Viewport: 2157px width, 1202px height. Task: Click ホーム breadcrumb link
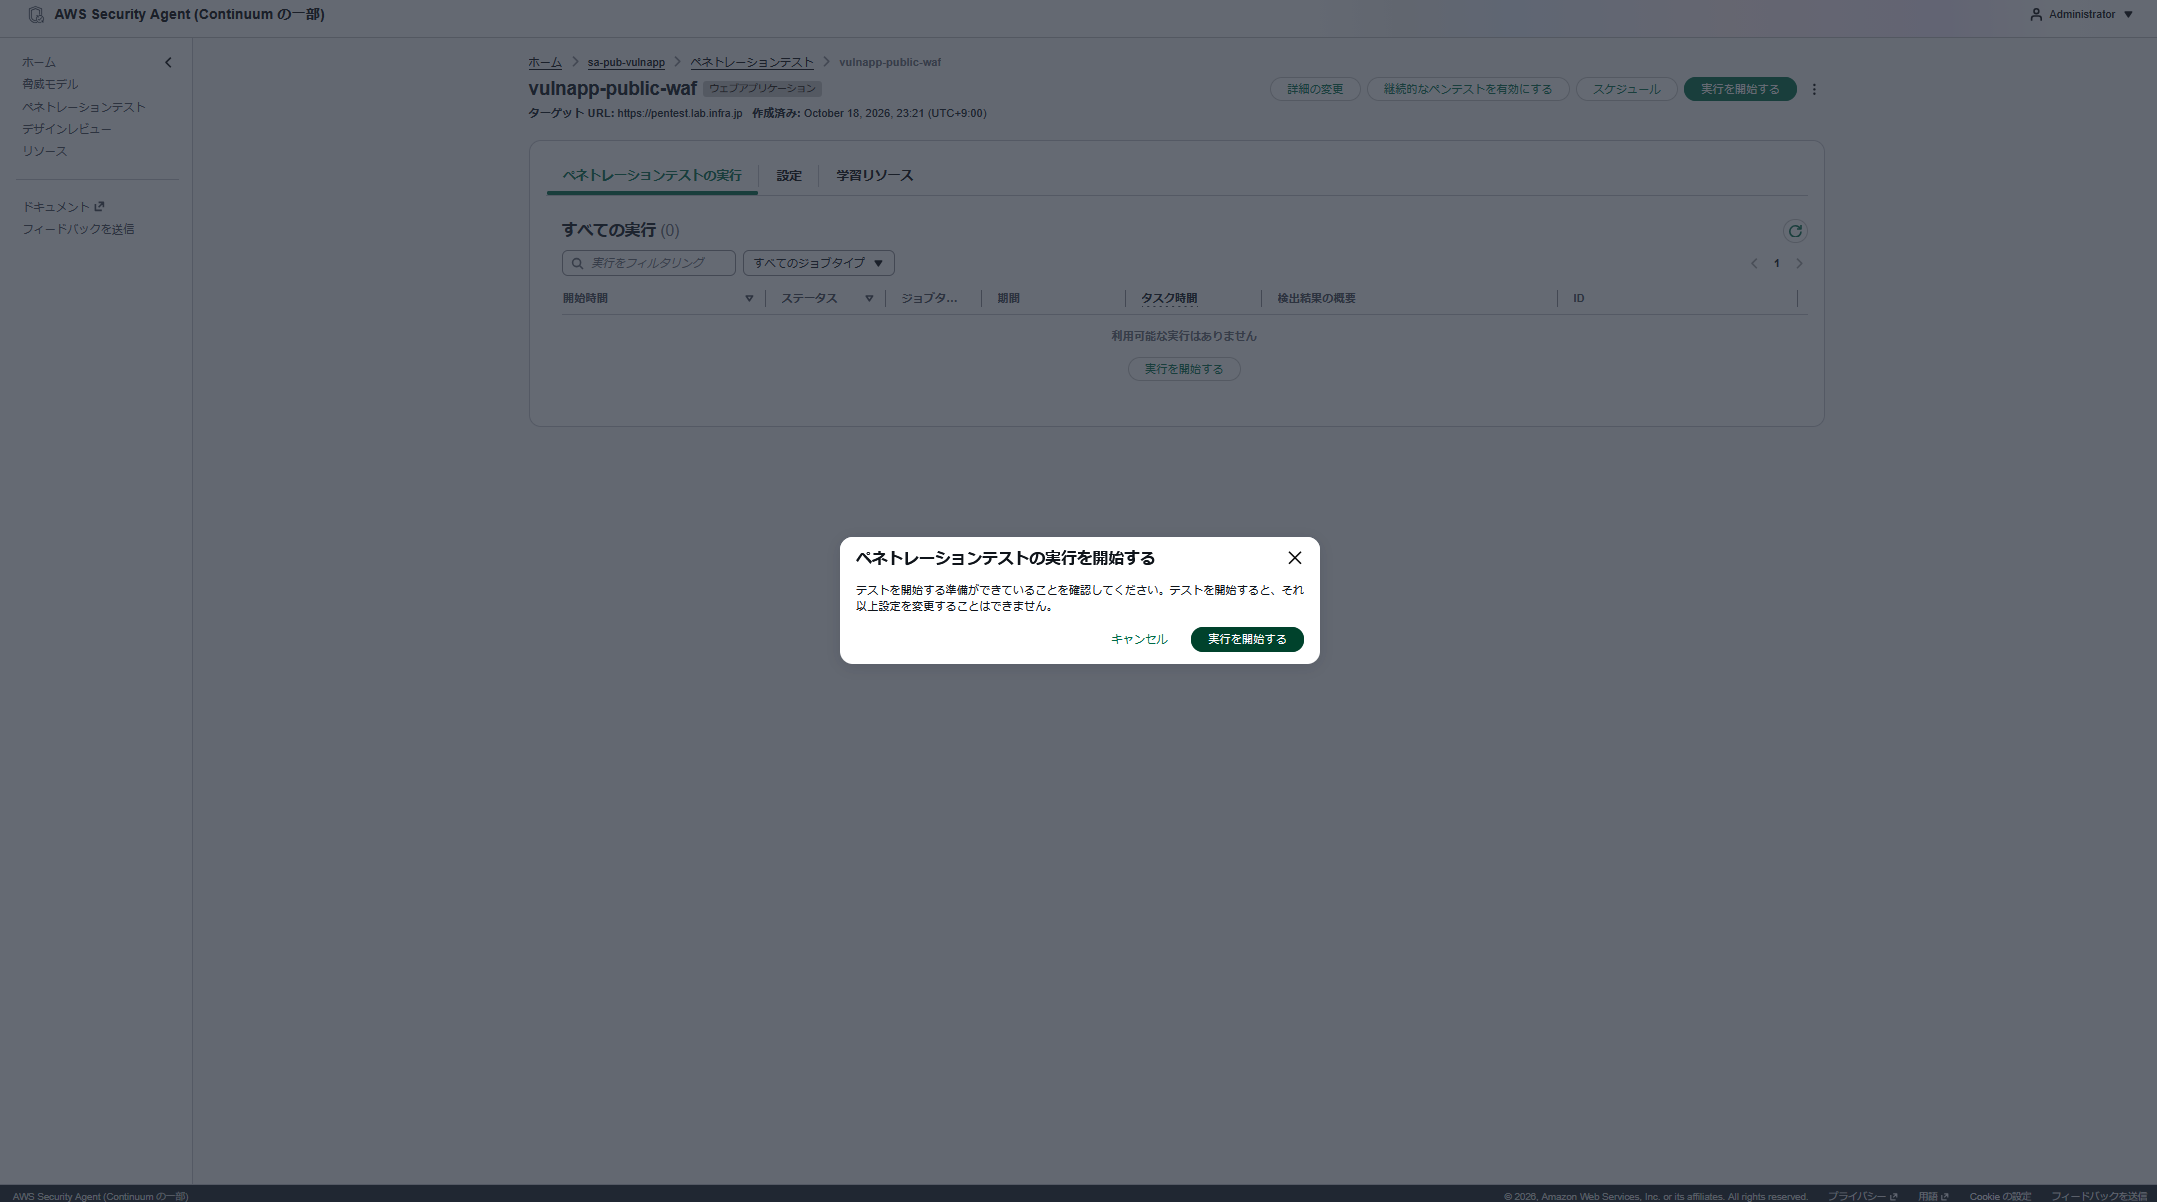[545, 62]
